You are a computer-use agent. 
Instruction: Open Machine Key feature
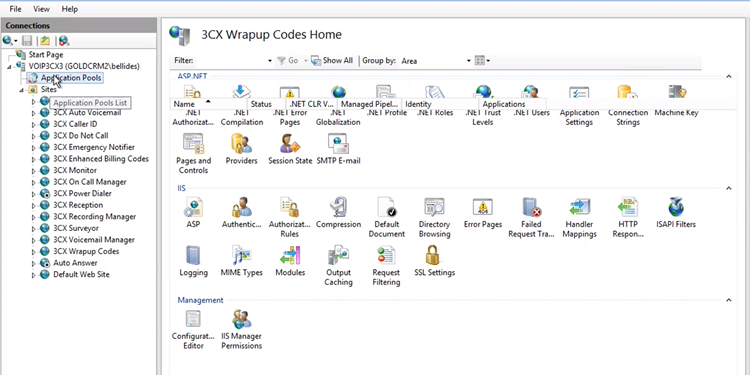676,101
